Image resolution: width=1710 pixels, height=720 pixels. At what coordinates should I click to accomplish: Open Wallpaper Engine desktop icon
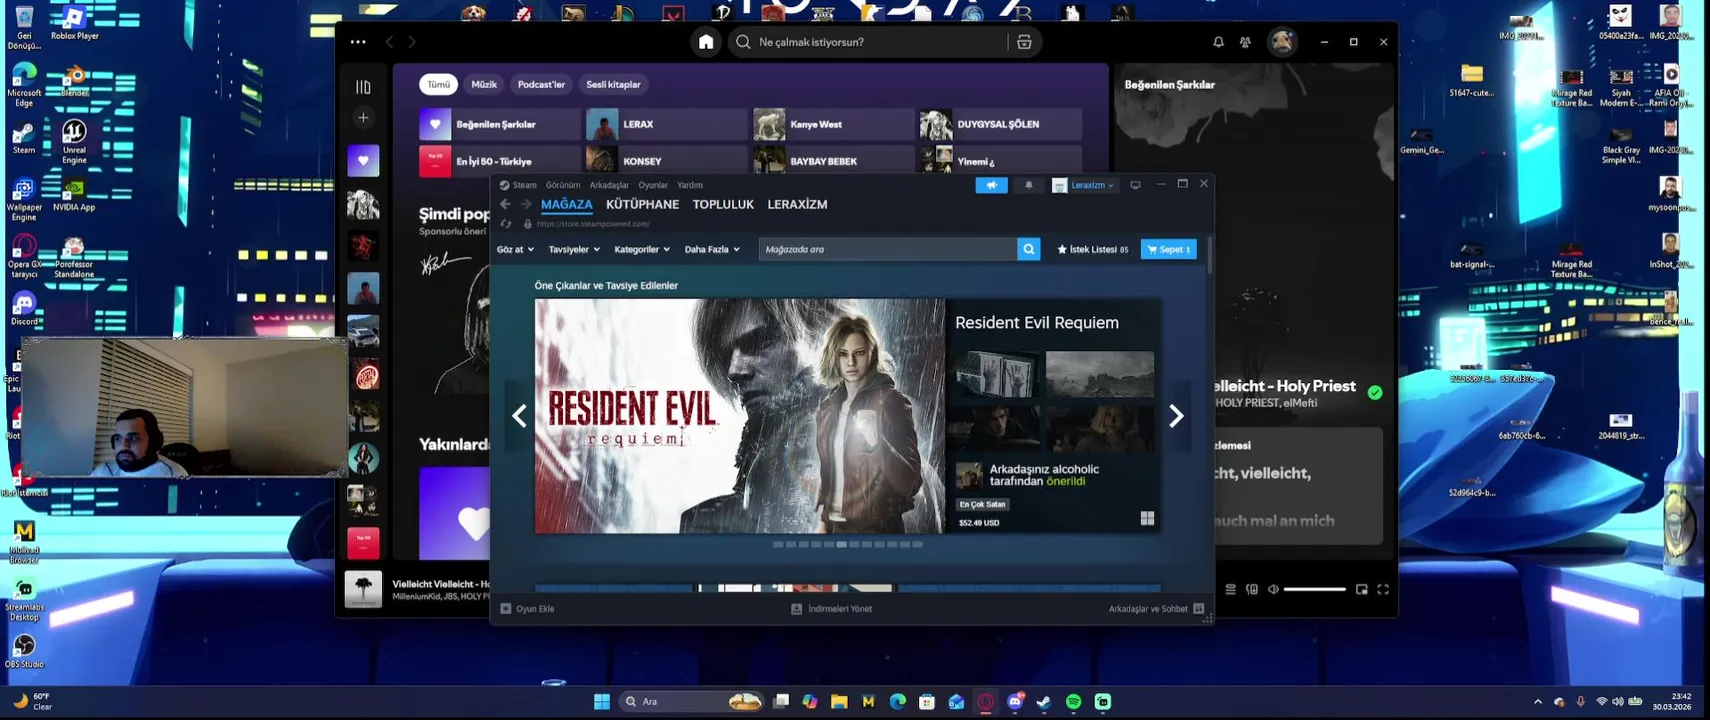[x=24, y=199]
